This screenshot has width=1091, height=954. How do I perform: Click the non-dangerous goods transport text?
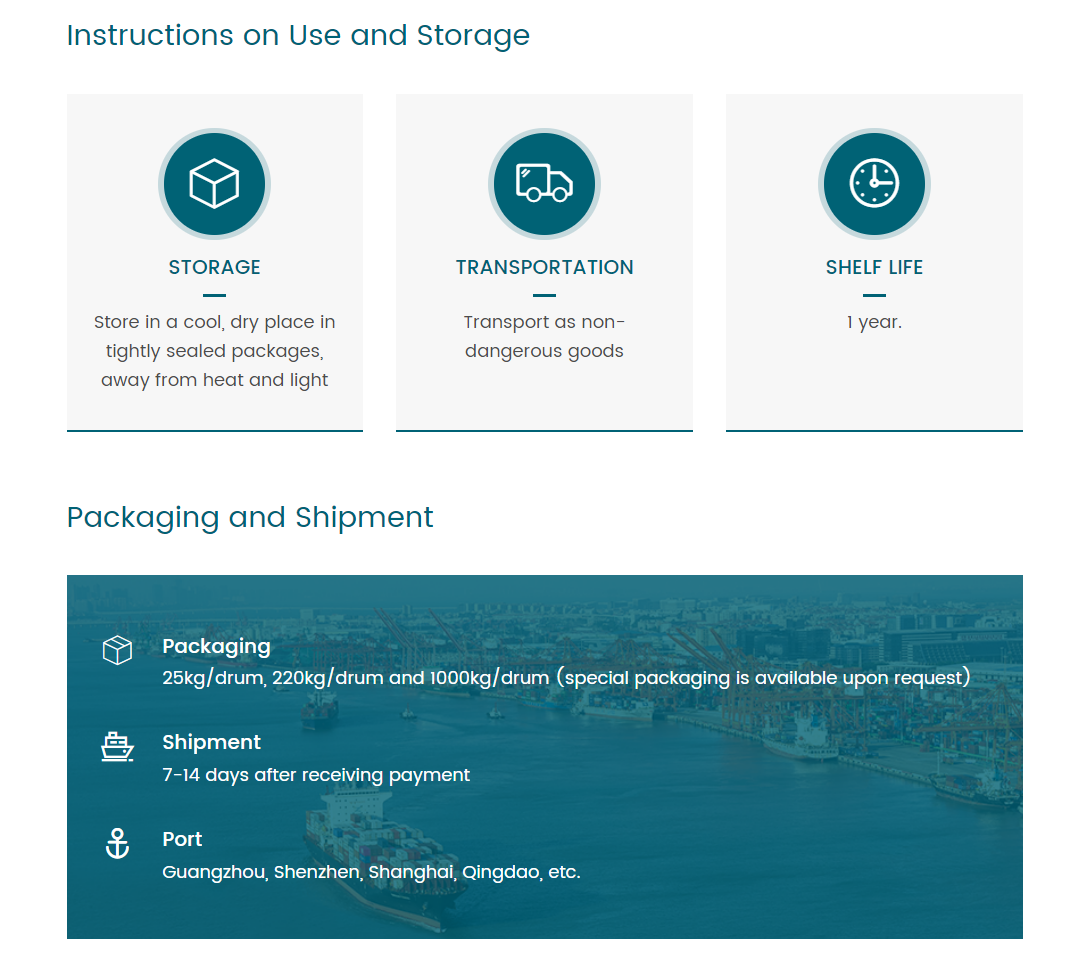[544, 337]
